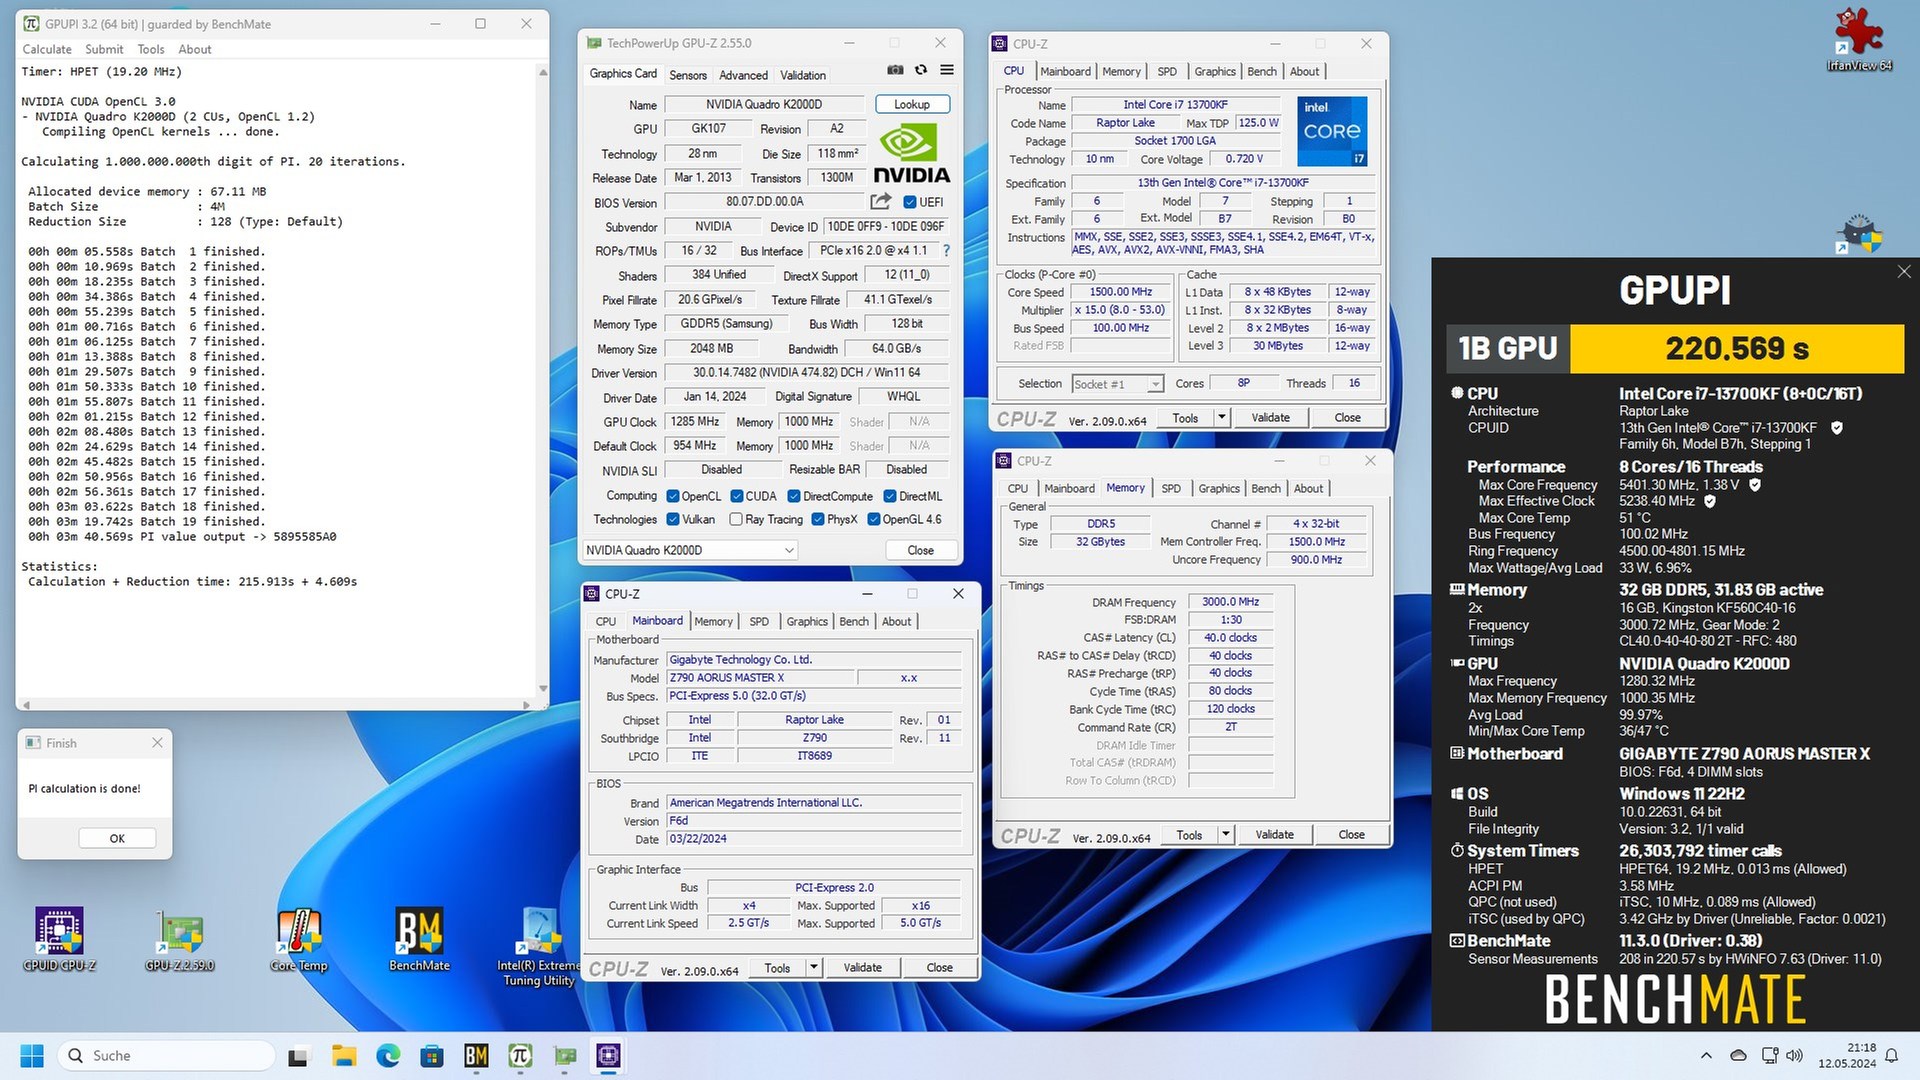Open the Core Temp desktop shortcut
The image size is (1920, 1080).
pyautogui.click(x=299, y=940)
